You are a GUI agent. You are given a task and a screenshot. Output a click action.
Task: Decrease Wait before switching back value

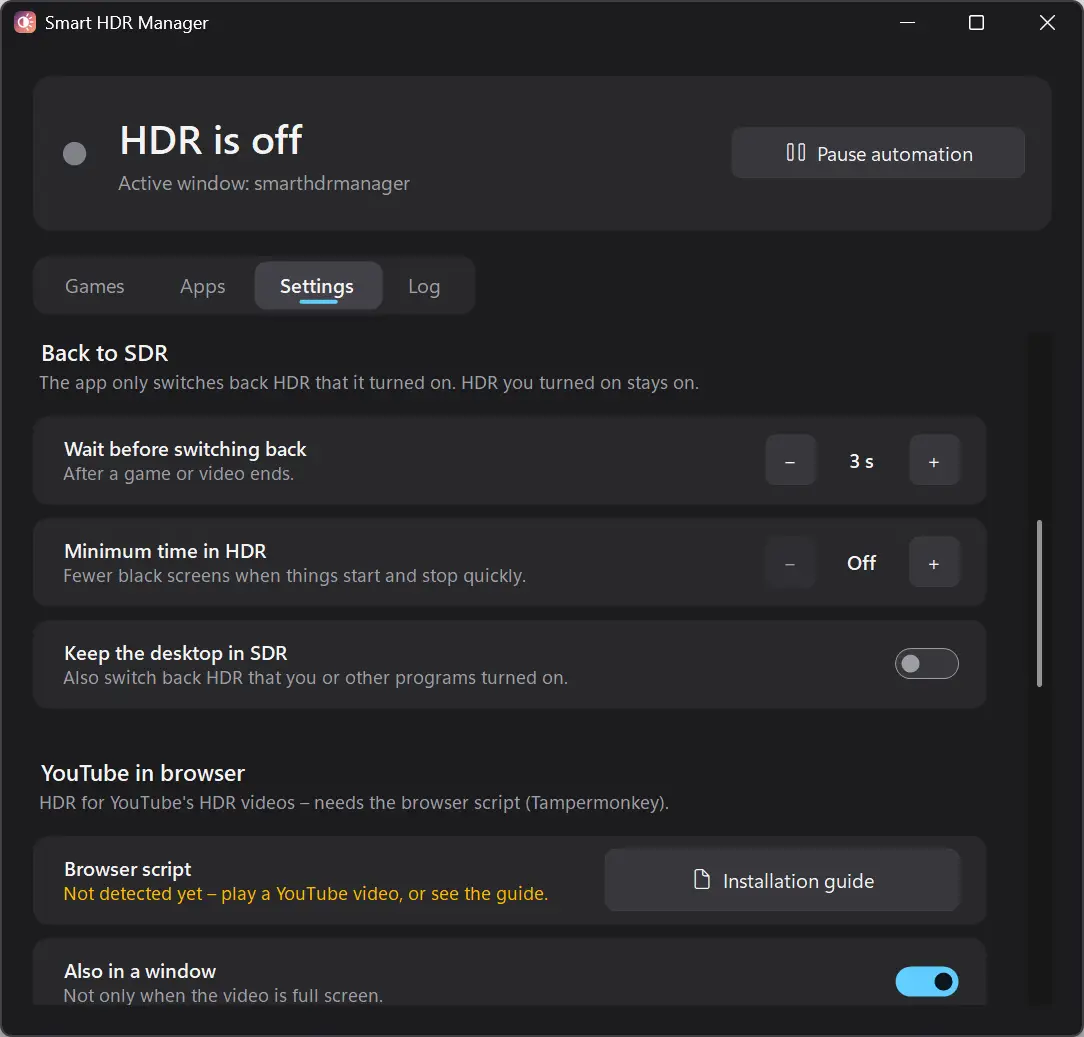tap(790, 461)
